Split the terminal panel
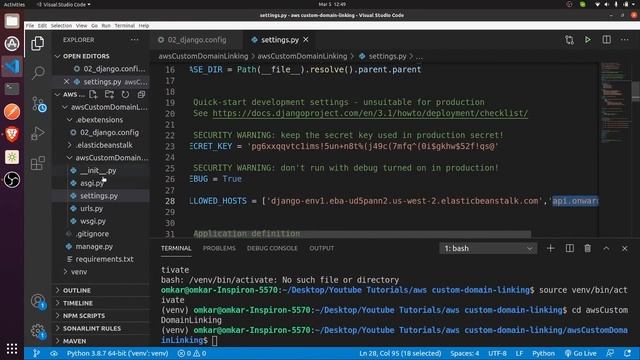Screen dimensions: 640x360 (x=569, y=248)
